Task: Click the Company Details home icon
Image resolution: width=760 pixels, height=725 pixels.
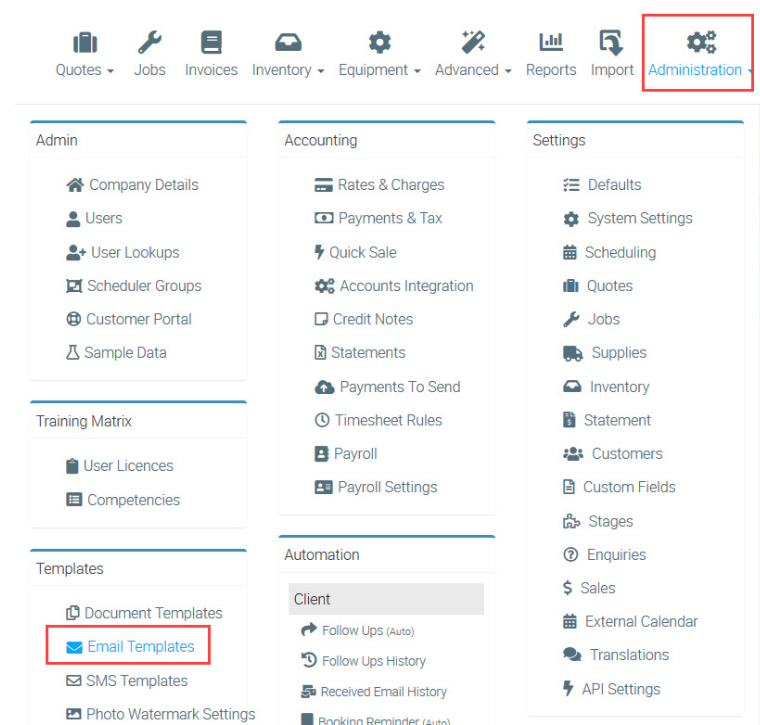Action: pyautogui.click(x=74, y=185)
